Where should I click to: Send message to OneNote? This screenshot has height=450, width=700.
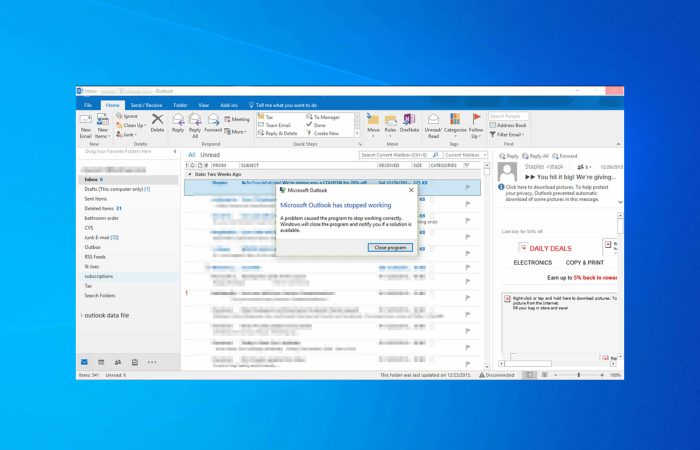[409, 123]
